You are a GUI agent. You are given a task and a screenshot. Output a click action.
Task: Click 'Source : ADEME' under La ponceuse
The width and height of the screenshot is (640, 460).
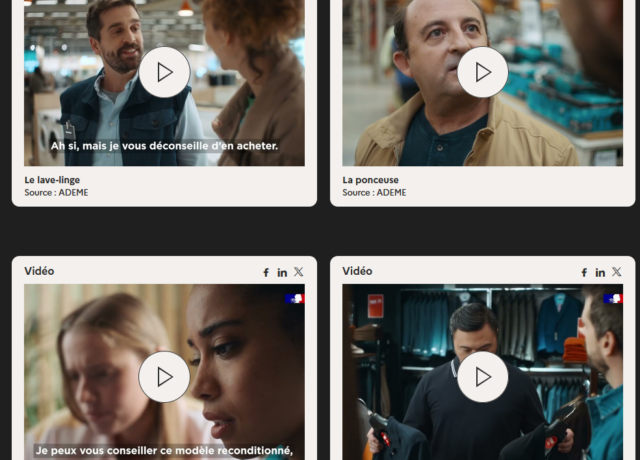[x=374, y=193]
